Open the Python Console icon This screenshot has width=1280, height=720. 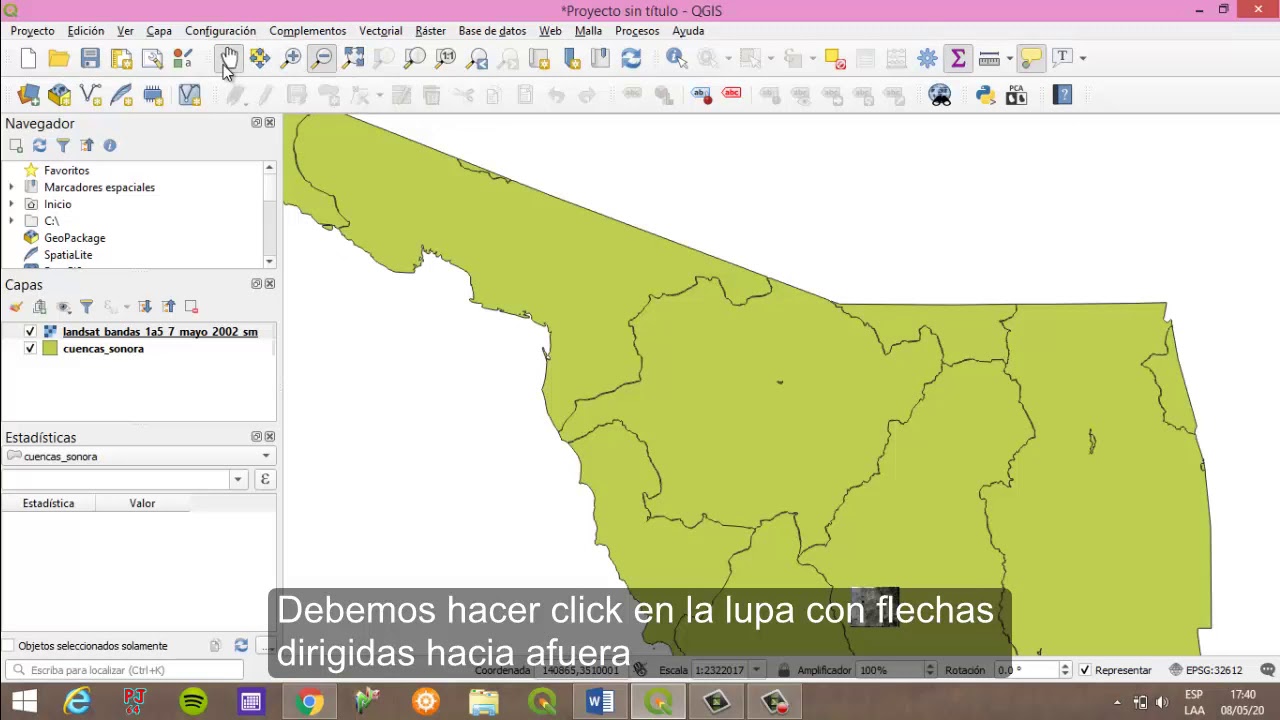click(985, 95)
